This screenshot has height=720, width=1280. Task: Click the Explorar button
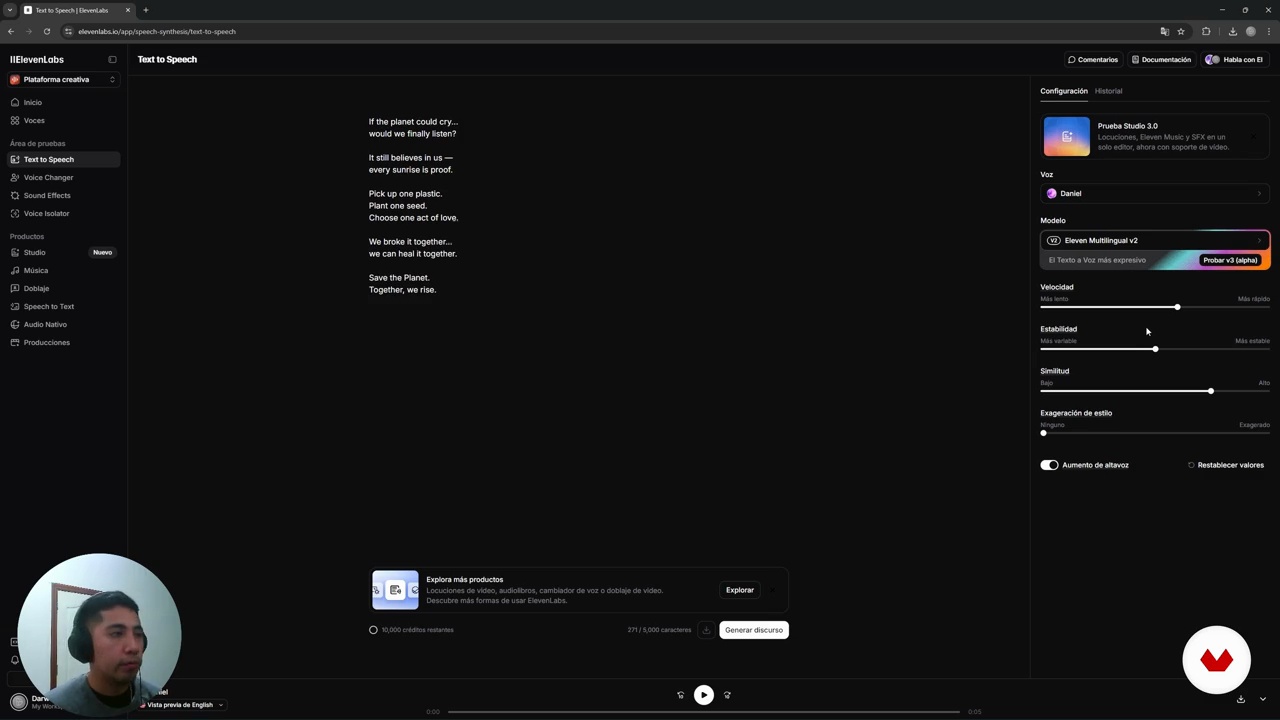pyautogui.click(x=740, y=590)
